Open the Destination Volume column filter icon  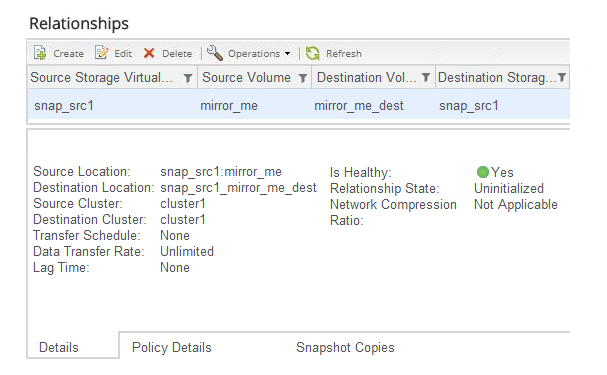[425, 77]
